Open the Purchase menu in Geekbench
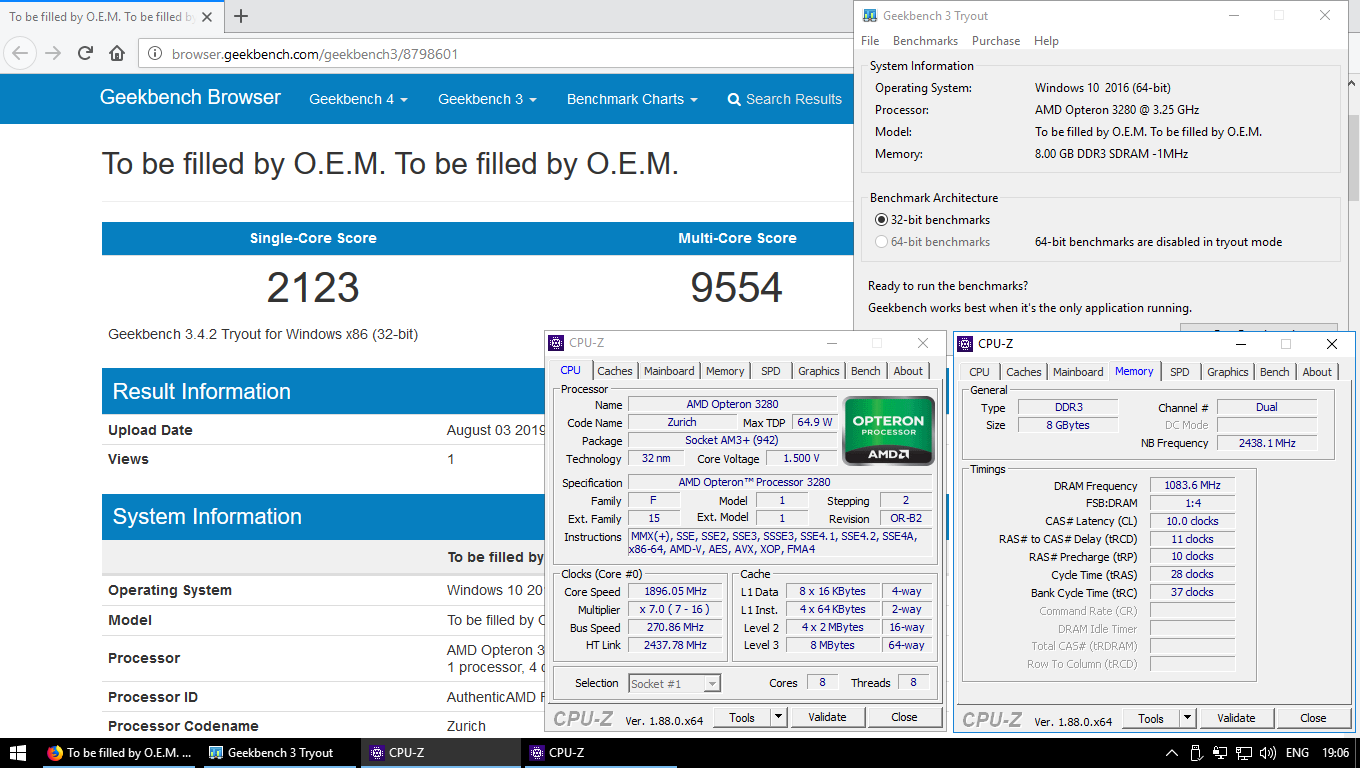Viewport: 1360px width, 768px height. point(996,41)
